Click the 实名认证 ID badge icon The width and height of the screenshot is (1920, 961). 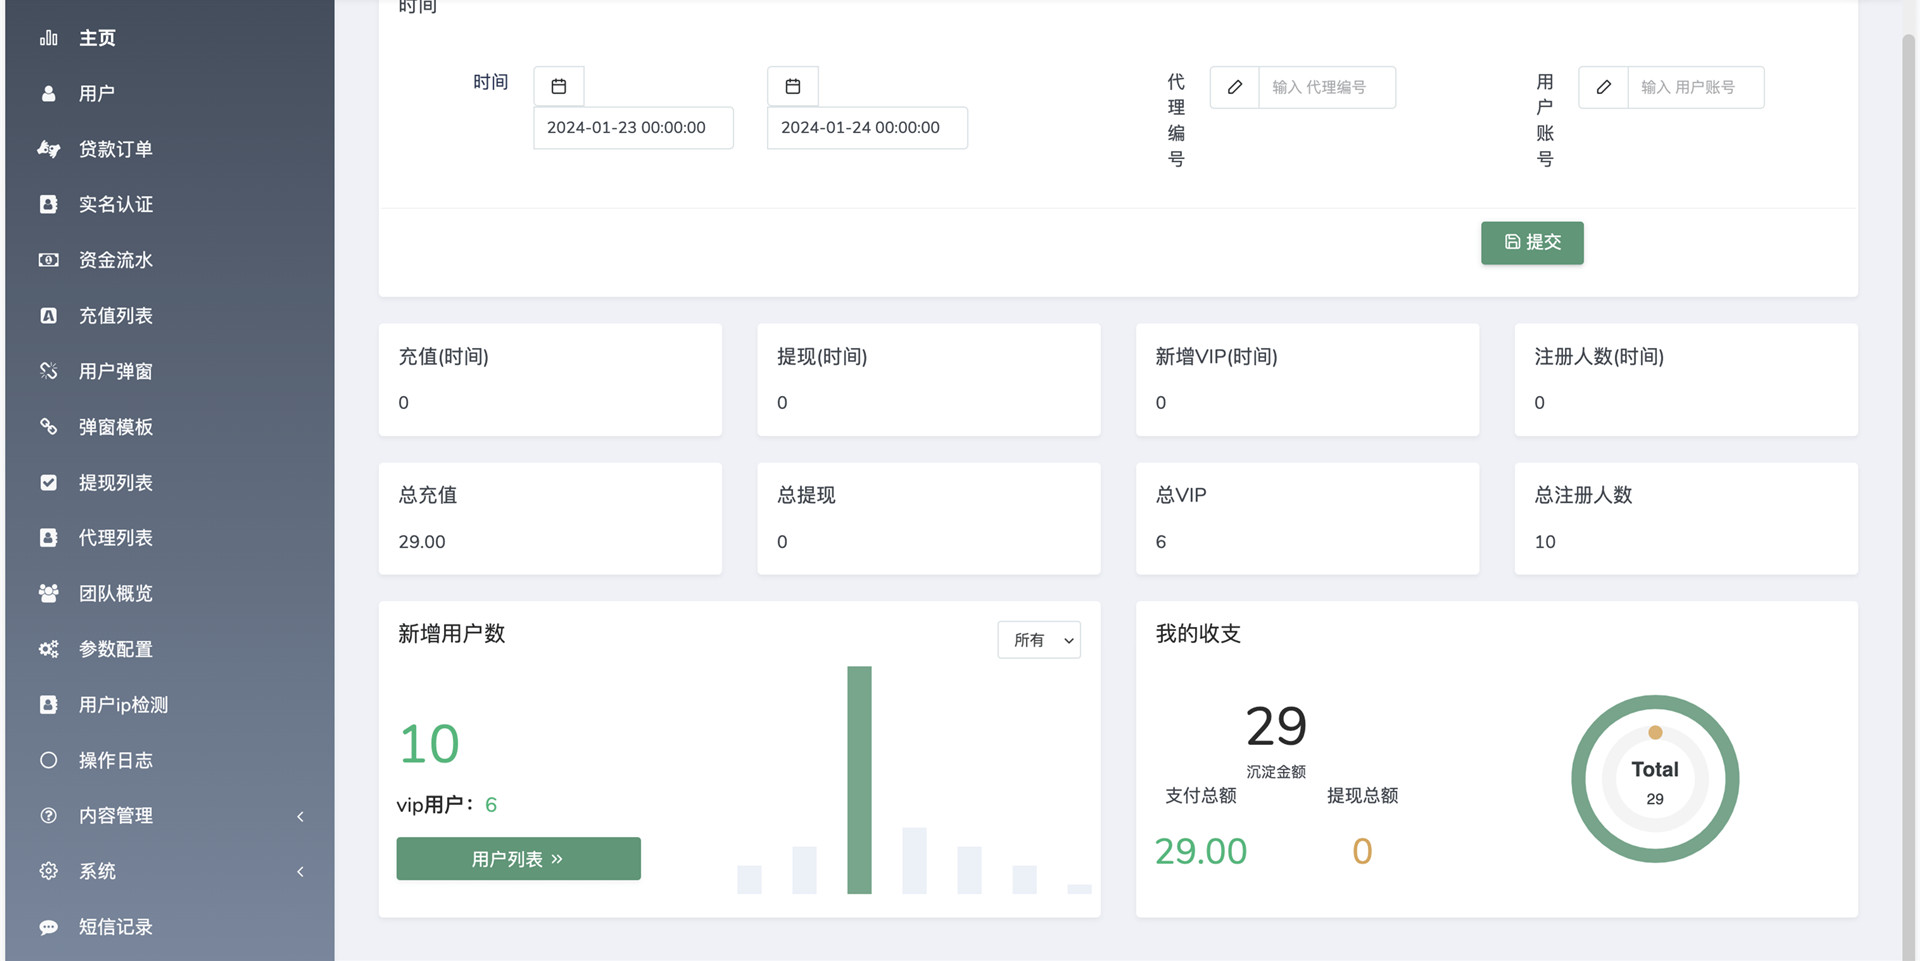pos(48,204)
